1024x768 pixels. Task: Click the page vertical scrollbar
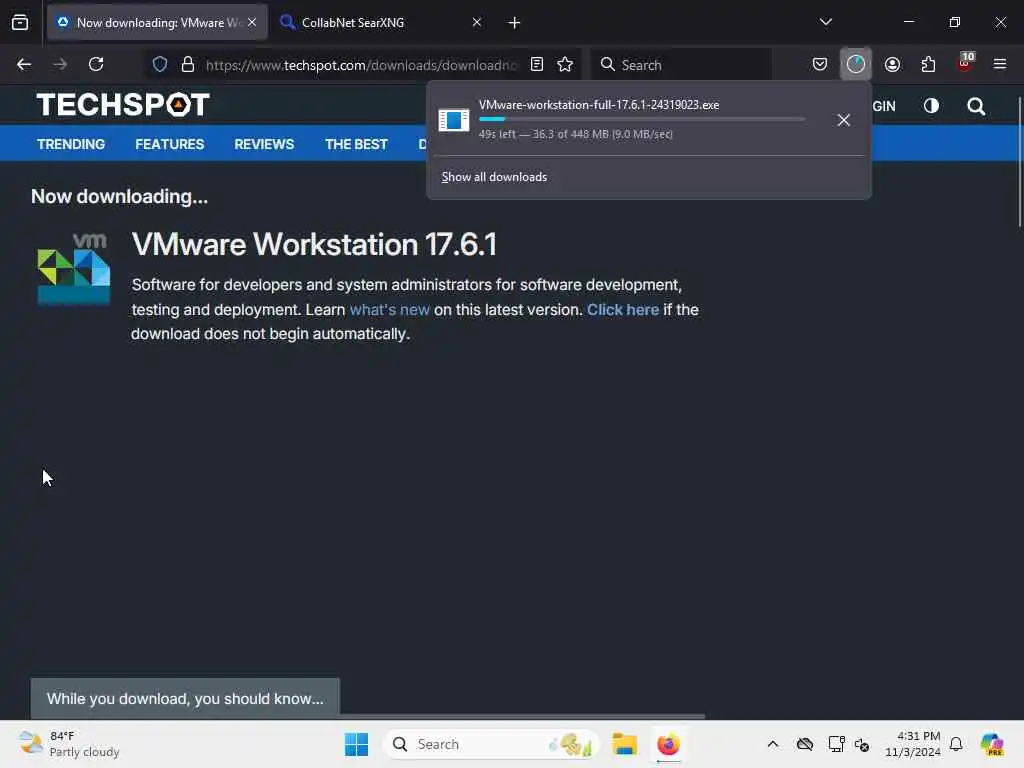pos(1019,161)
